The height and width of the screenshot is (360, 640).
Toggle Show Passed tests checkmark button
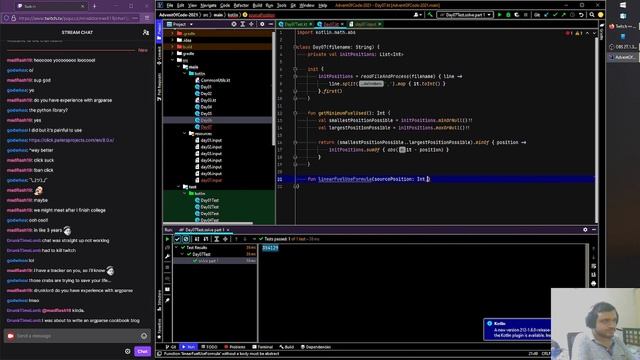coord(177,239)
